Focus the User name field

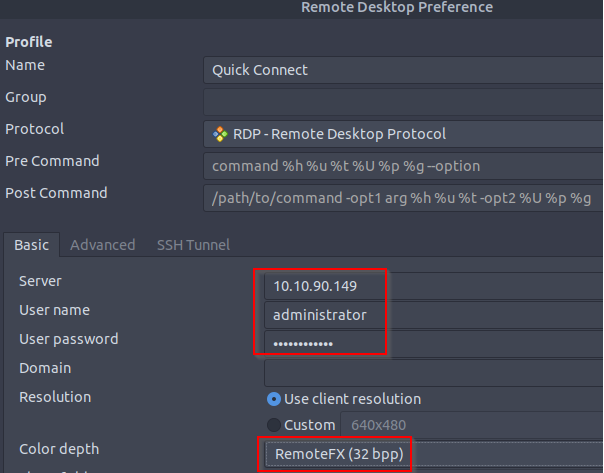click(x=326, y=315)
